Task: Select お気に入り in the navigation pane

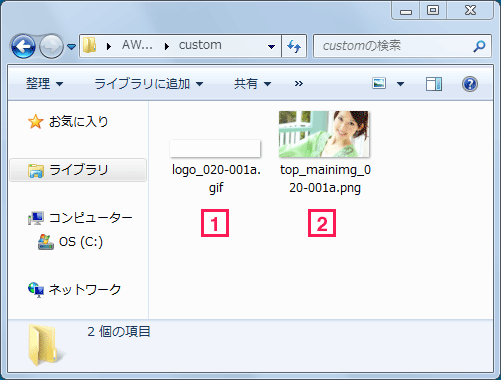Action: [79, 122]
